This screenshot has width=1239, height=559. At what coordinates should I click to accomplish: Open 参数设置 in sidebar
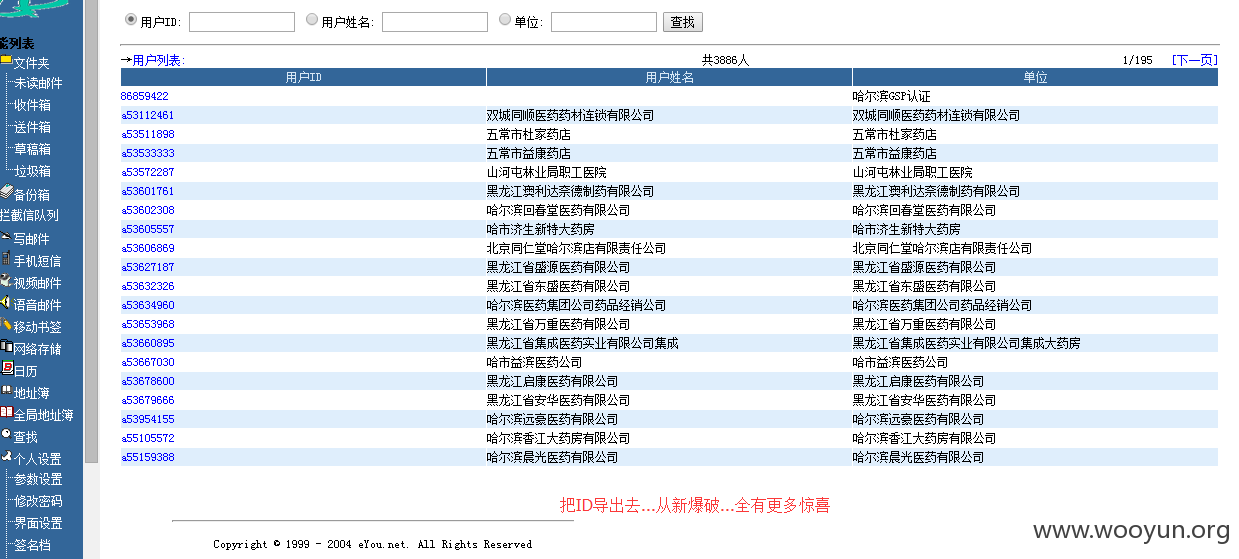pos(38,479)
